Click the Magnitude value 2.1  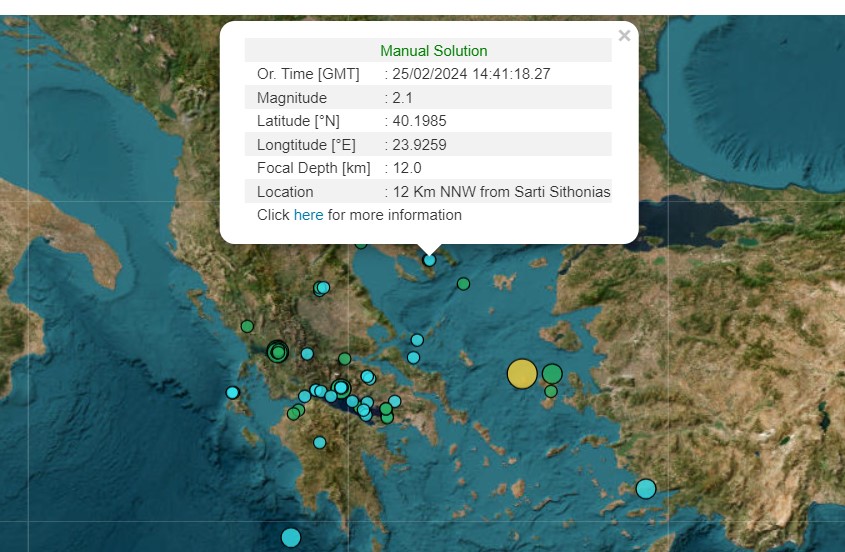(403, 98)
